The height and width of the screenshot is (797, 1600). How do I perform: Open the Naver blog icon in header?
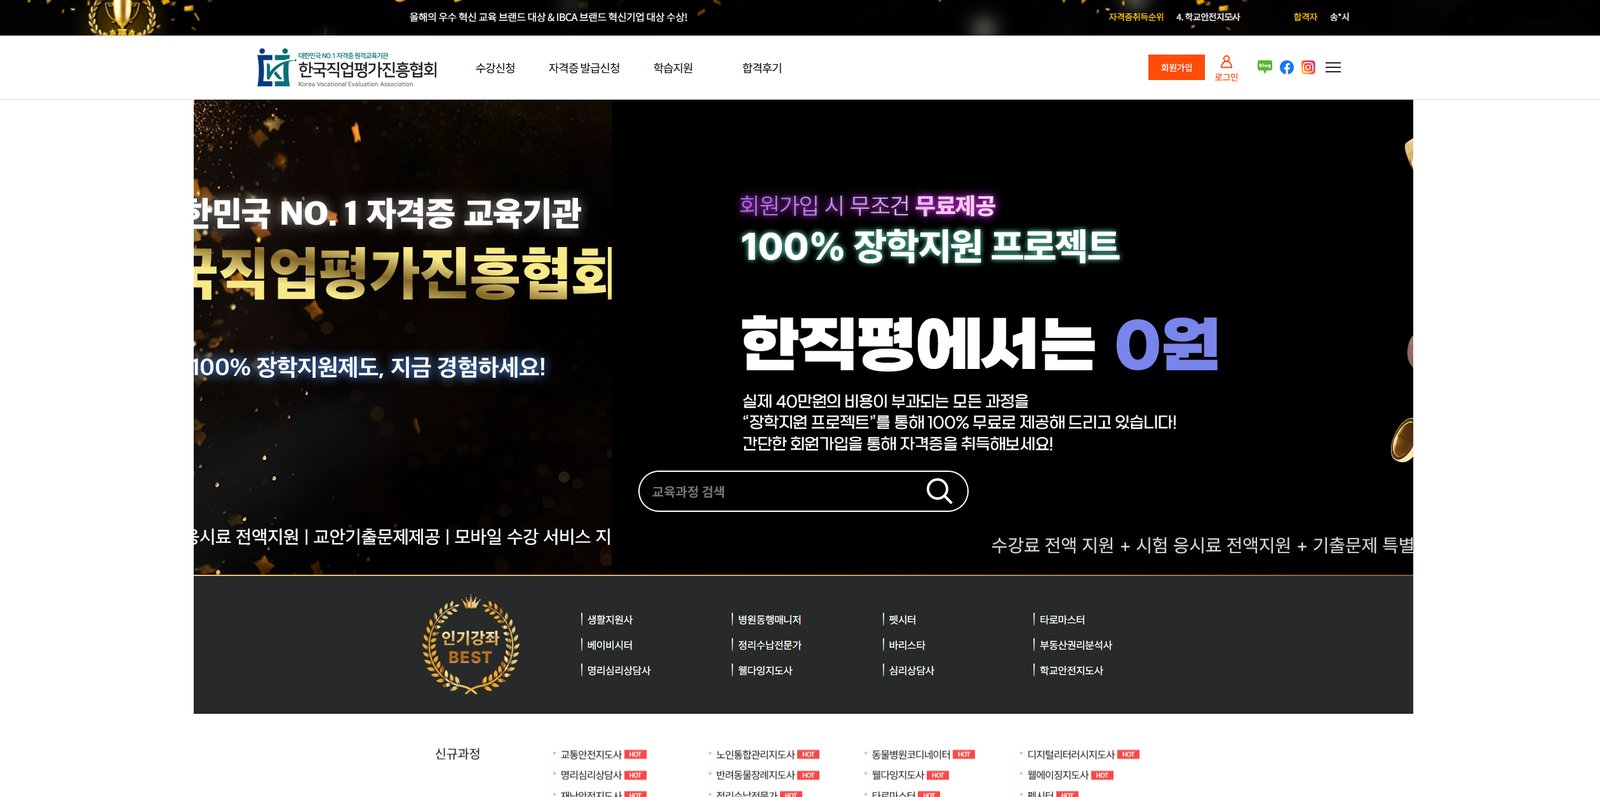[x=1265, y=66]
